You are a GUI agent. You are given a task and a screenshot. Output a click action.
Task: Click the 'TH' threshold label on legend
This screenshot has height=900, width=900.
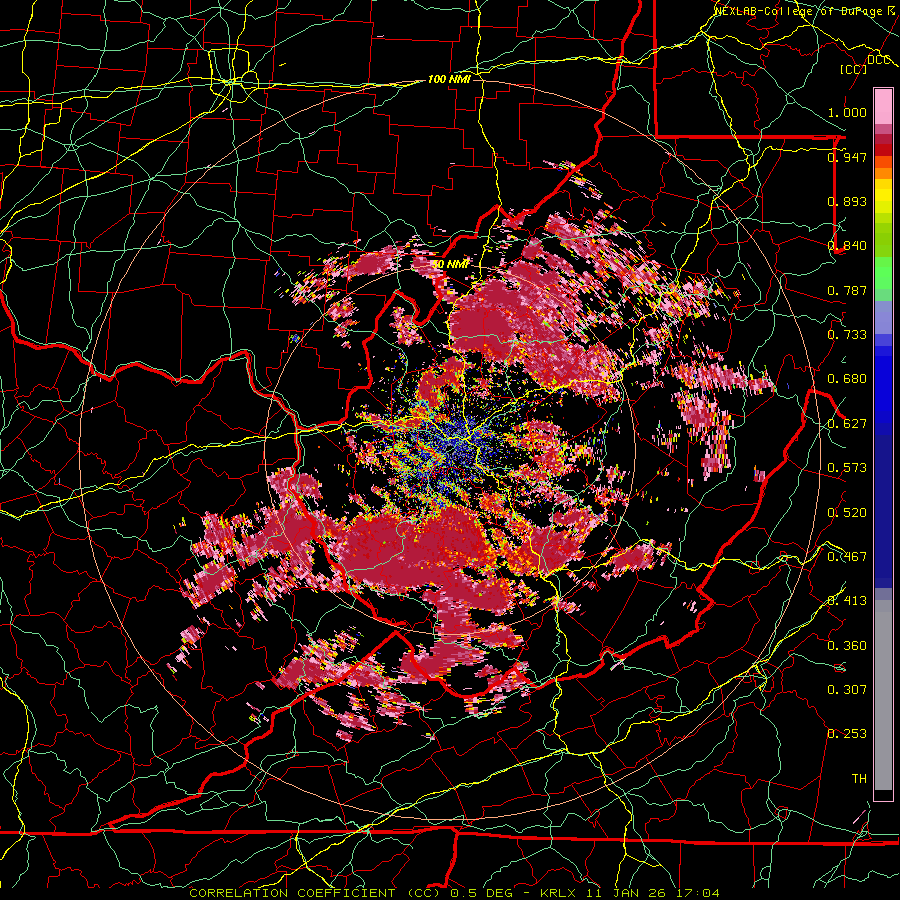[859, 778]
